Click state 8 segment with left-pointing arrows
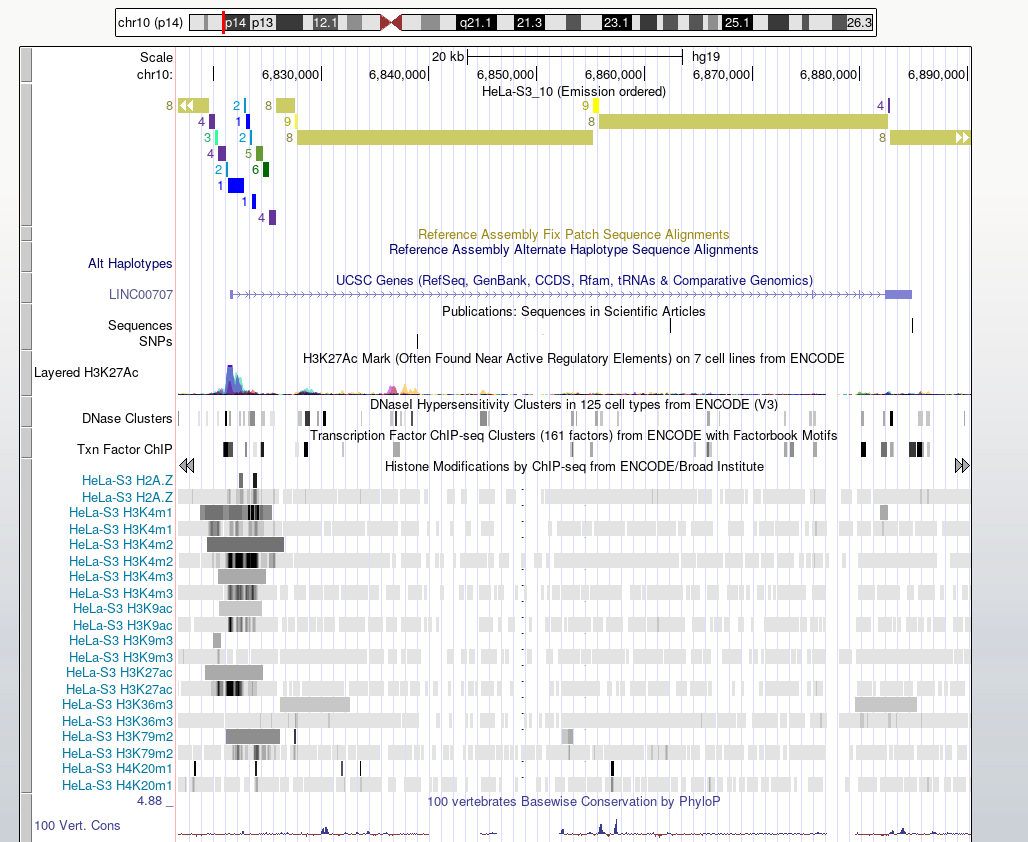Screen dimensions: 1028x842 pos(193,106)
